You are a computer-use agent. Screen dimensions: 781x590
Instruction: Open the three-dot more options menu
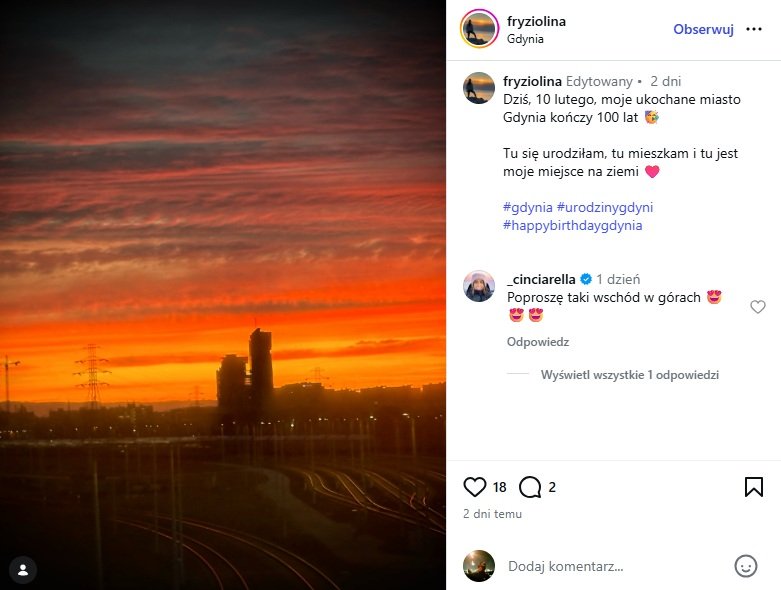pyautogui.click(x=753, y=29)
